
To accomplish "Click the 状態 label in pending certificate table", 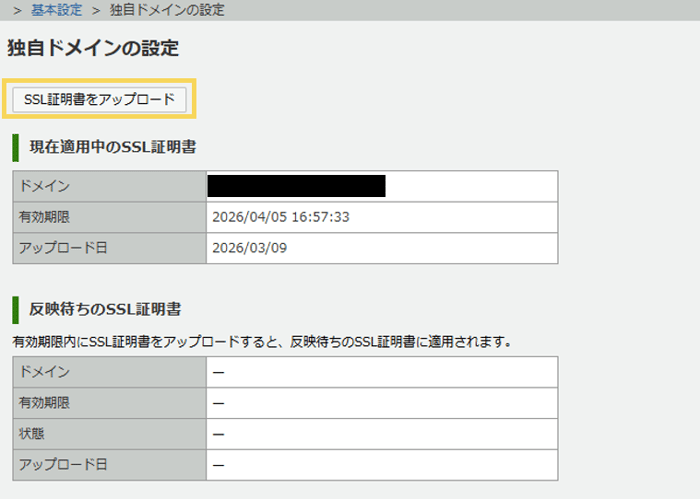I will pyautogui.click(x=32, y=434).
